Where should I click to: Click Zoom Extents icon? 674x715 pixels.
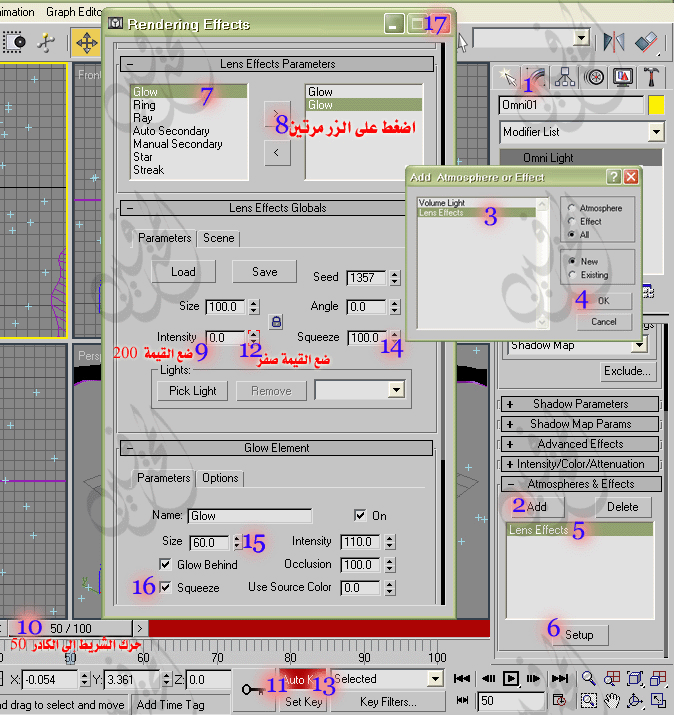[x=634, y=679]
